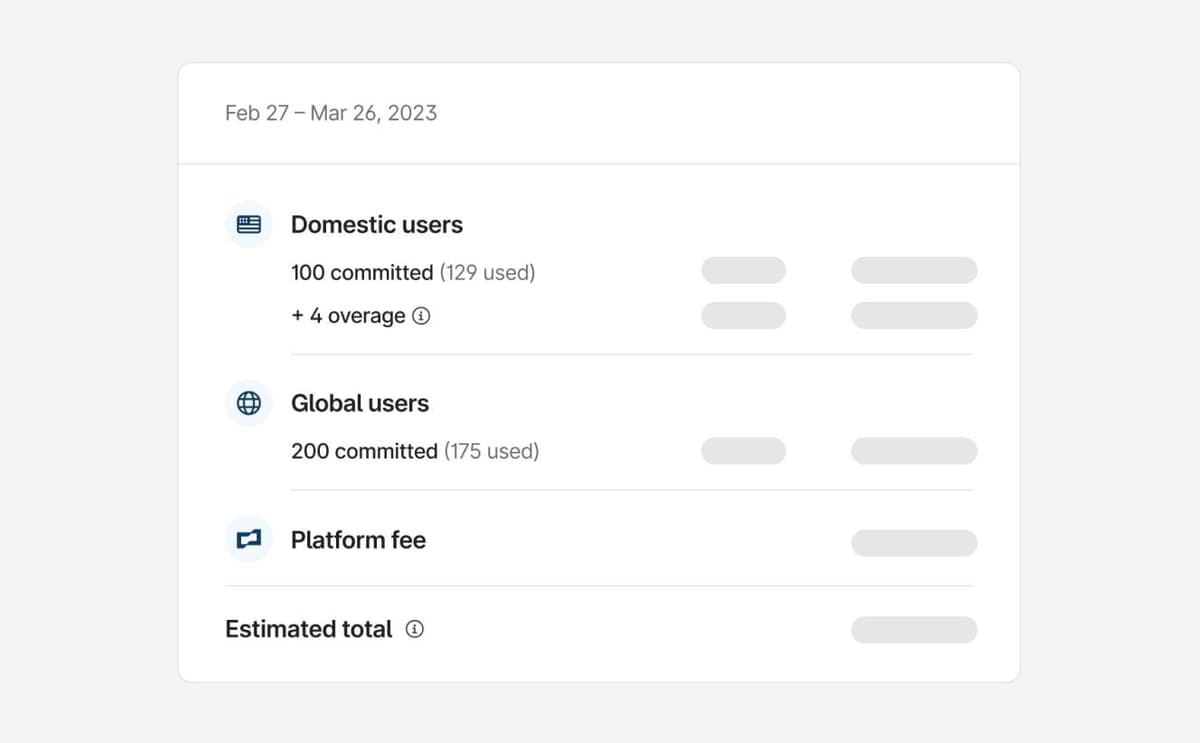Viewport: 1200px width, 743px height.
Task: Click the globe icon's circular background badge
Action: pos(248,403)
